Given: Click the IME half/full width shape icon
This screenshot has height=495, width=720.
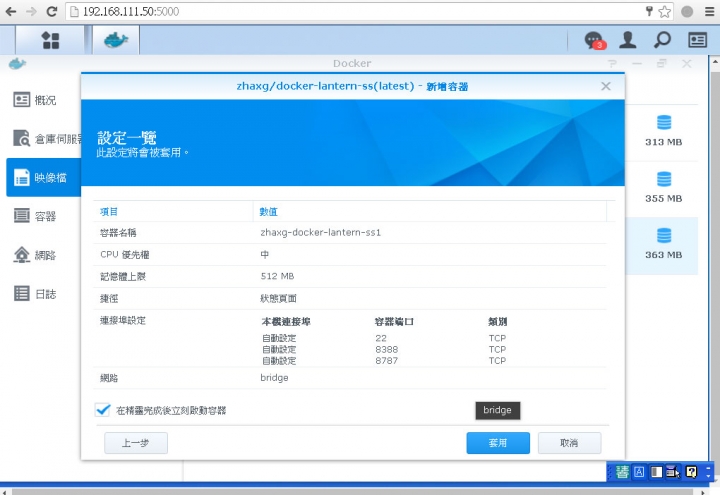Looking at the screenshot, I should coord(656,472).
